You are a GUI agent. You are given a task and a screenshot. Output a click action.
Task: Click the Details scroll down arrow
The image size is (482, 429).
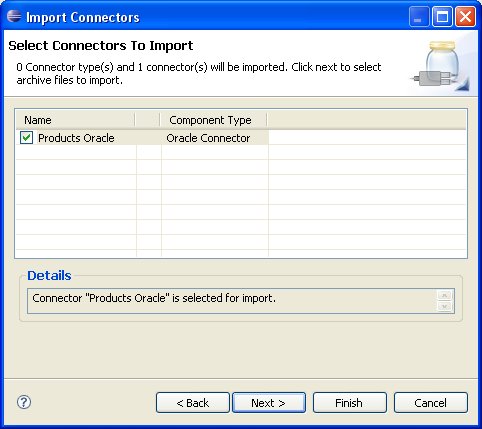click(445, 306)
